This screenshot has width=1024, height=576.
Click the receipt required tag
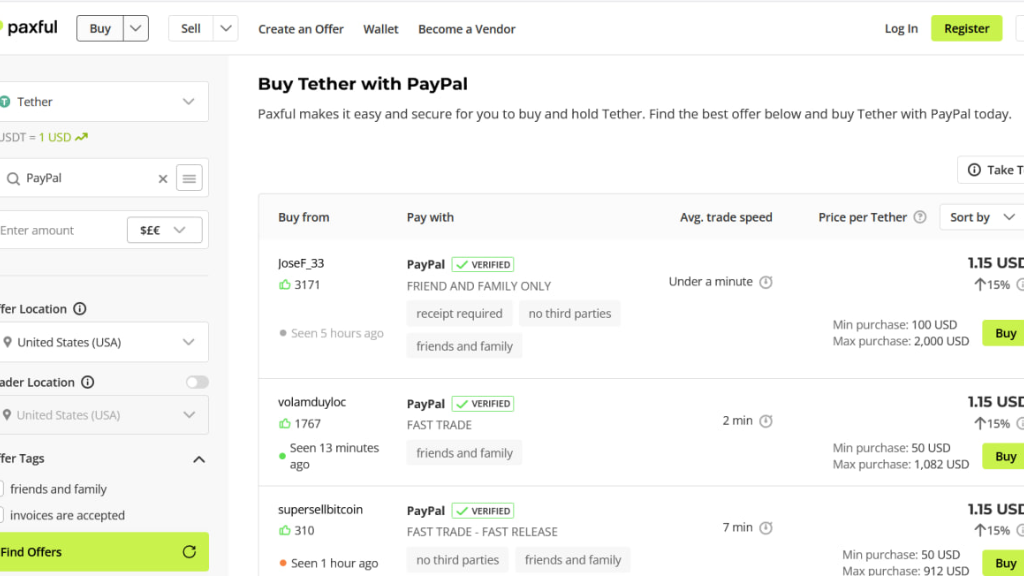pos(460,313)
